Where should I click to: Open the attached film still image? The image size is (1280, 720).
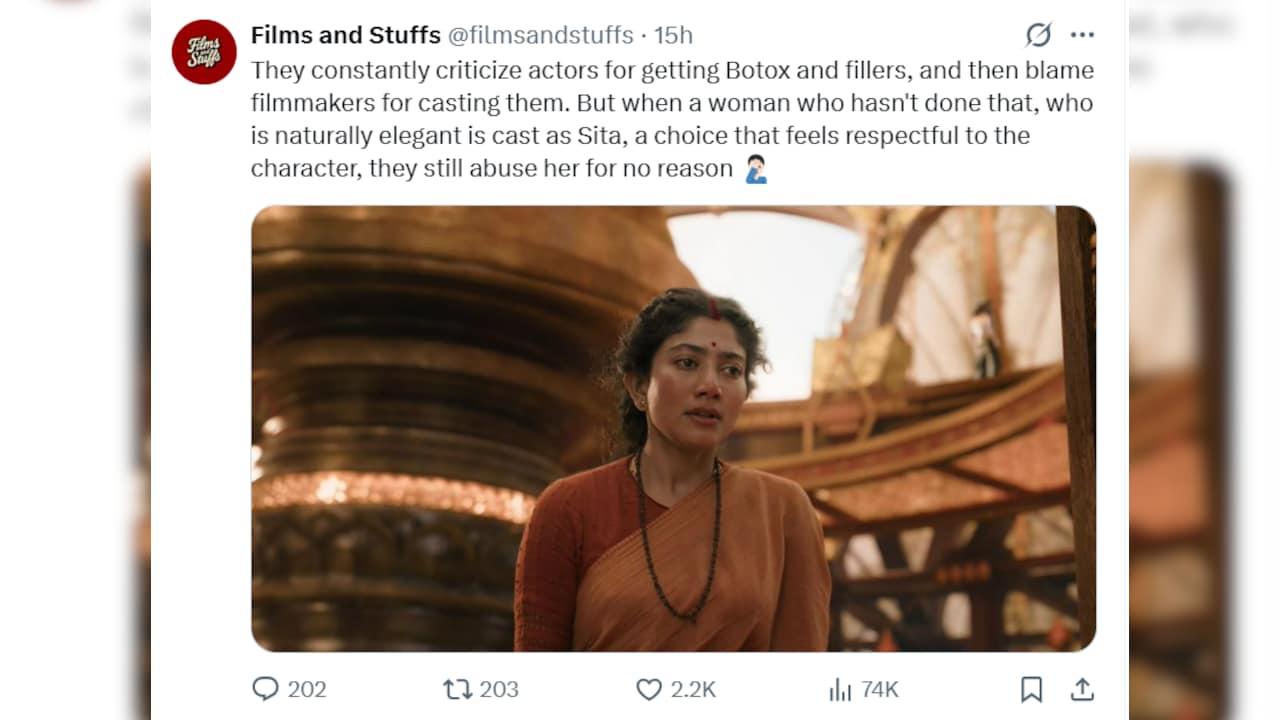(x=673, y=428)
